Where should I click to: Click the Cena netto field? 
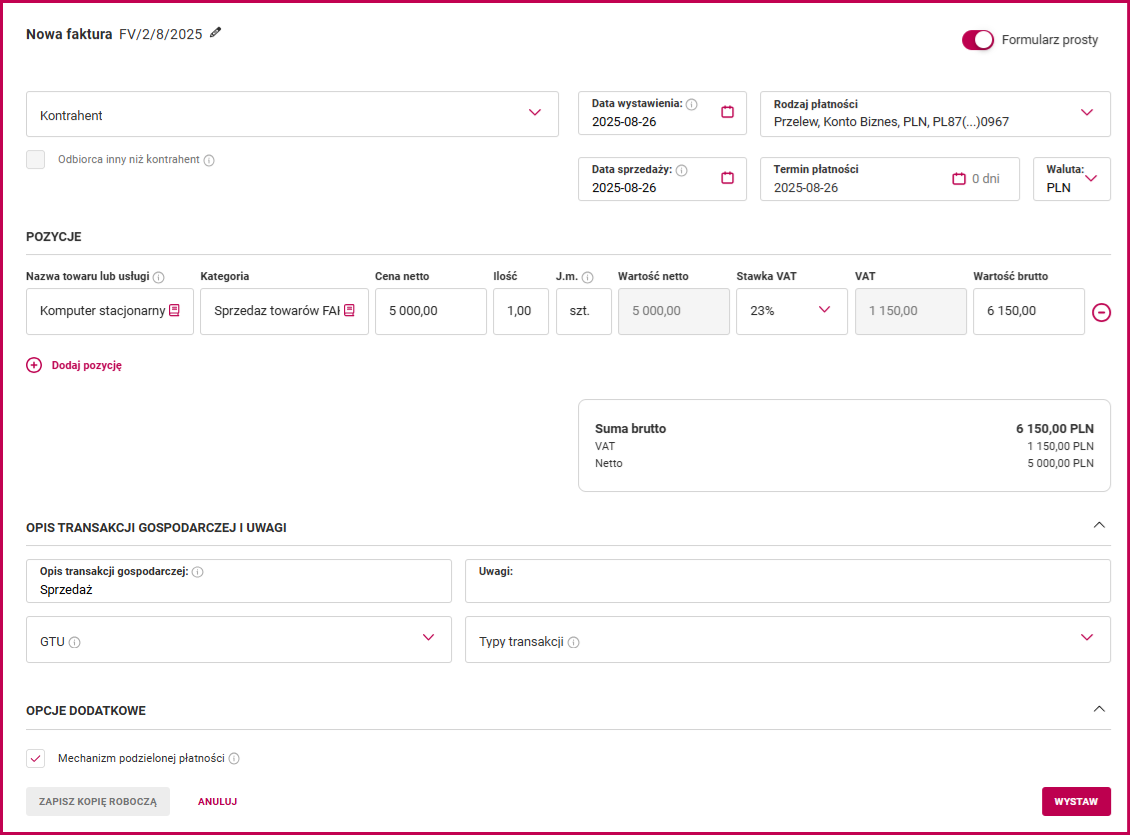(430, 311)
